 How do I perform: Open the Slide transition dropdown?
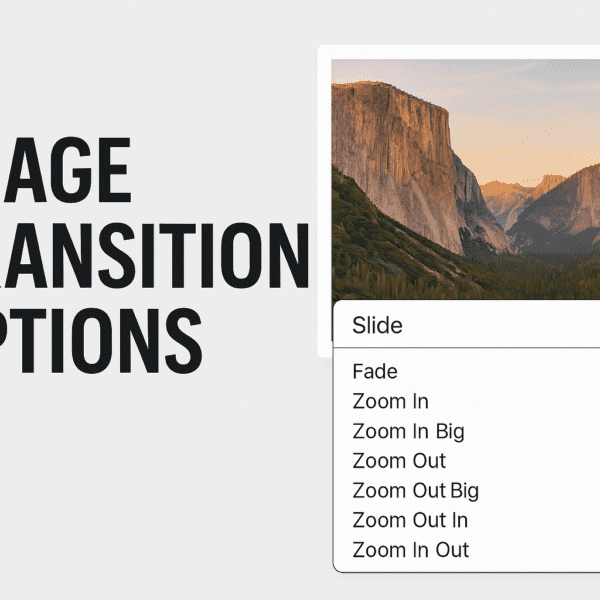click(466, 325)
